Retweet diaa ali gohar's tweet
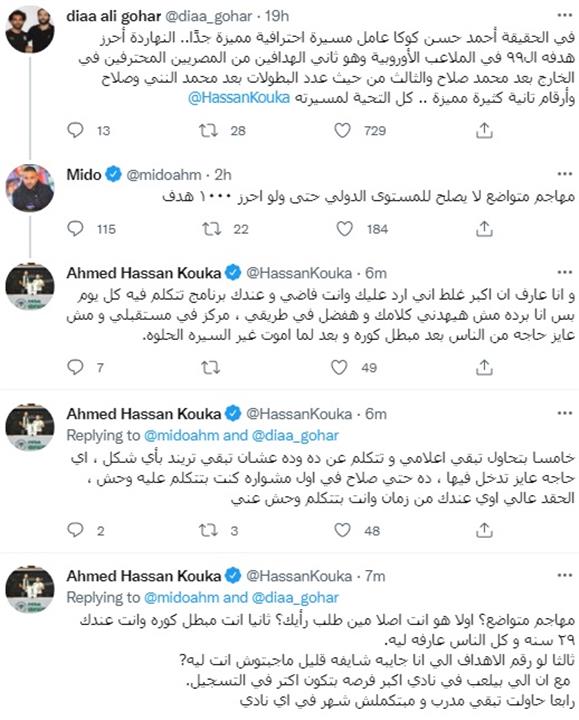The height and width of the screenshot is (720, 579). (x=208, y=131)
